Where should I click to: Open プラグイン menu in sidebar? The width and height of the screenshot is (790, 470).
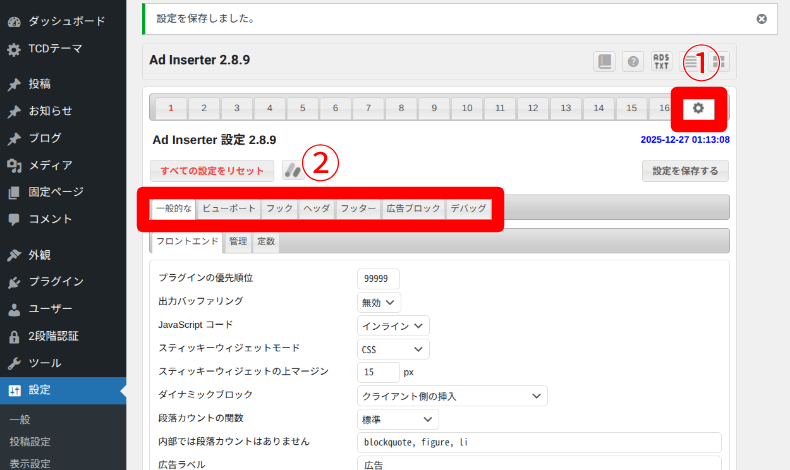pos(63,282)
